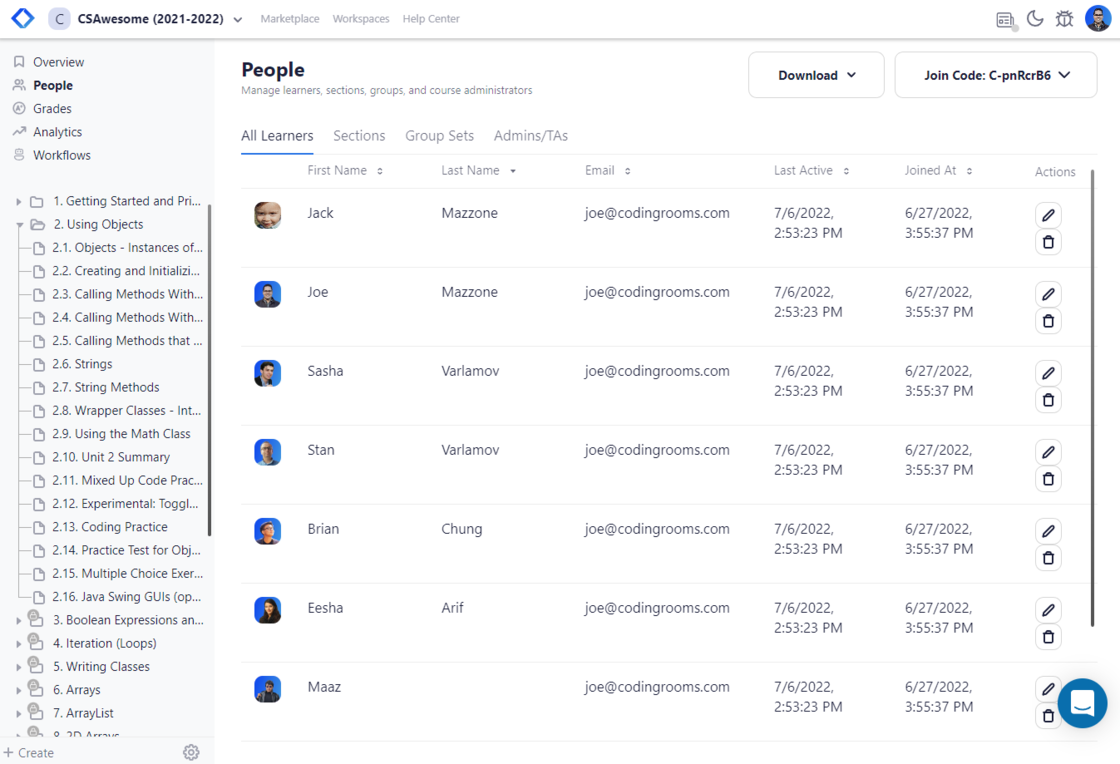Open the Download dropdown
The height and width of the screenshot is (764, 1120).
(x=816, y=75)
